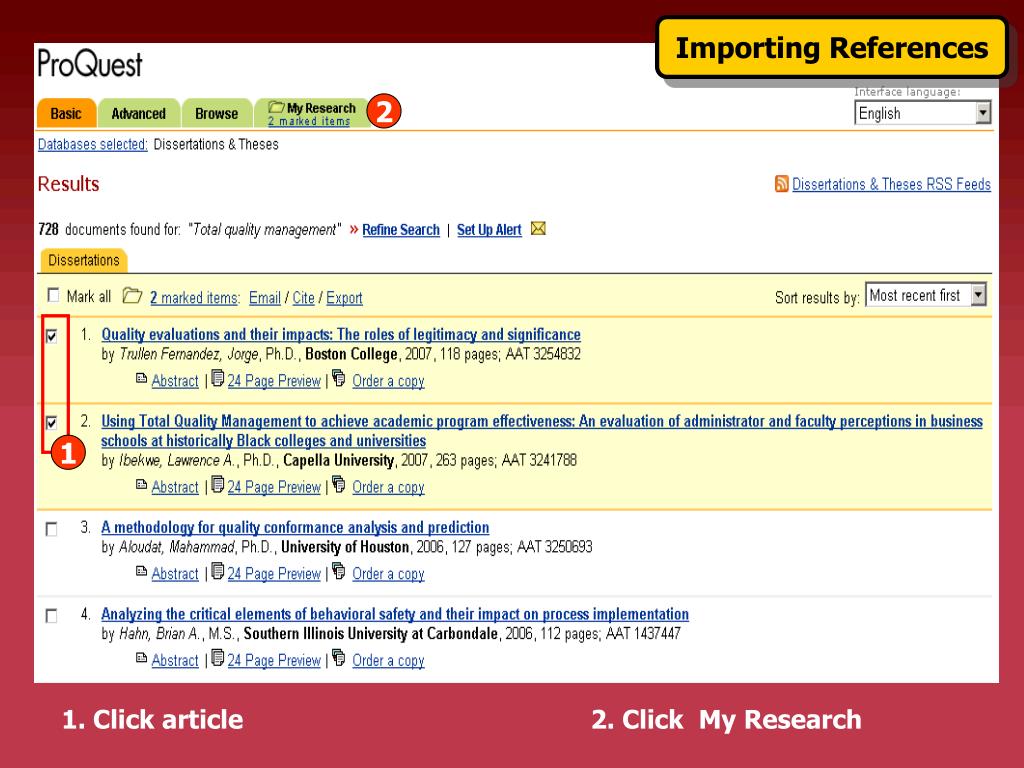Viewport: 1024px width, 768px height.
Task: Click the marked items folder icon
Action: [x=132, y=296]
